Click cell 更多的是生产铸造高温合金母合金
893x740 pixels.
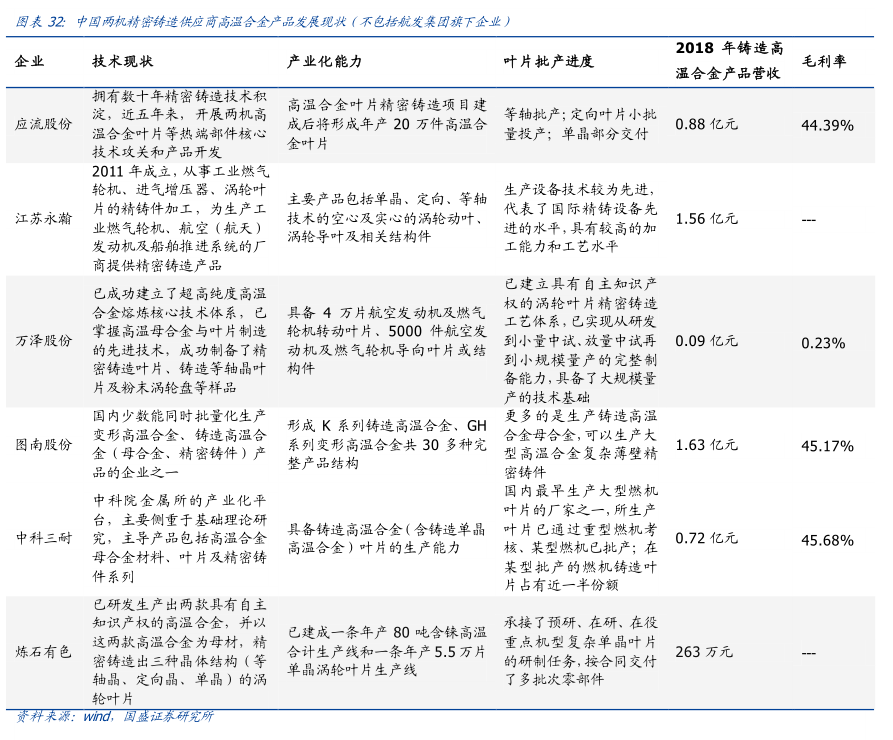(580, 444)
